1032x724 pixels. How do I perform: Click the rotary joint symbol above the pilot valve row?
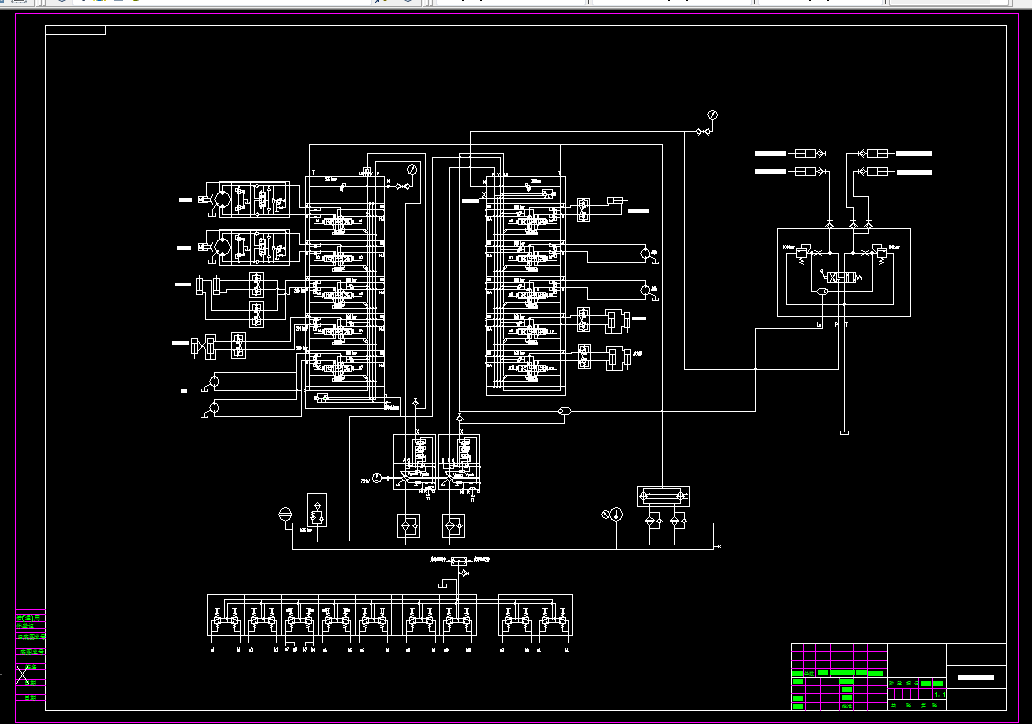(x=459, y=561)
